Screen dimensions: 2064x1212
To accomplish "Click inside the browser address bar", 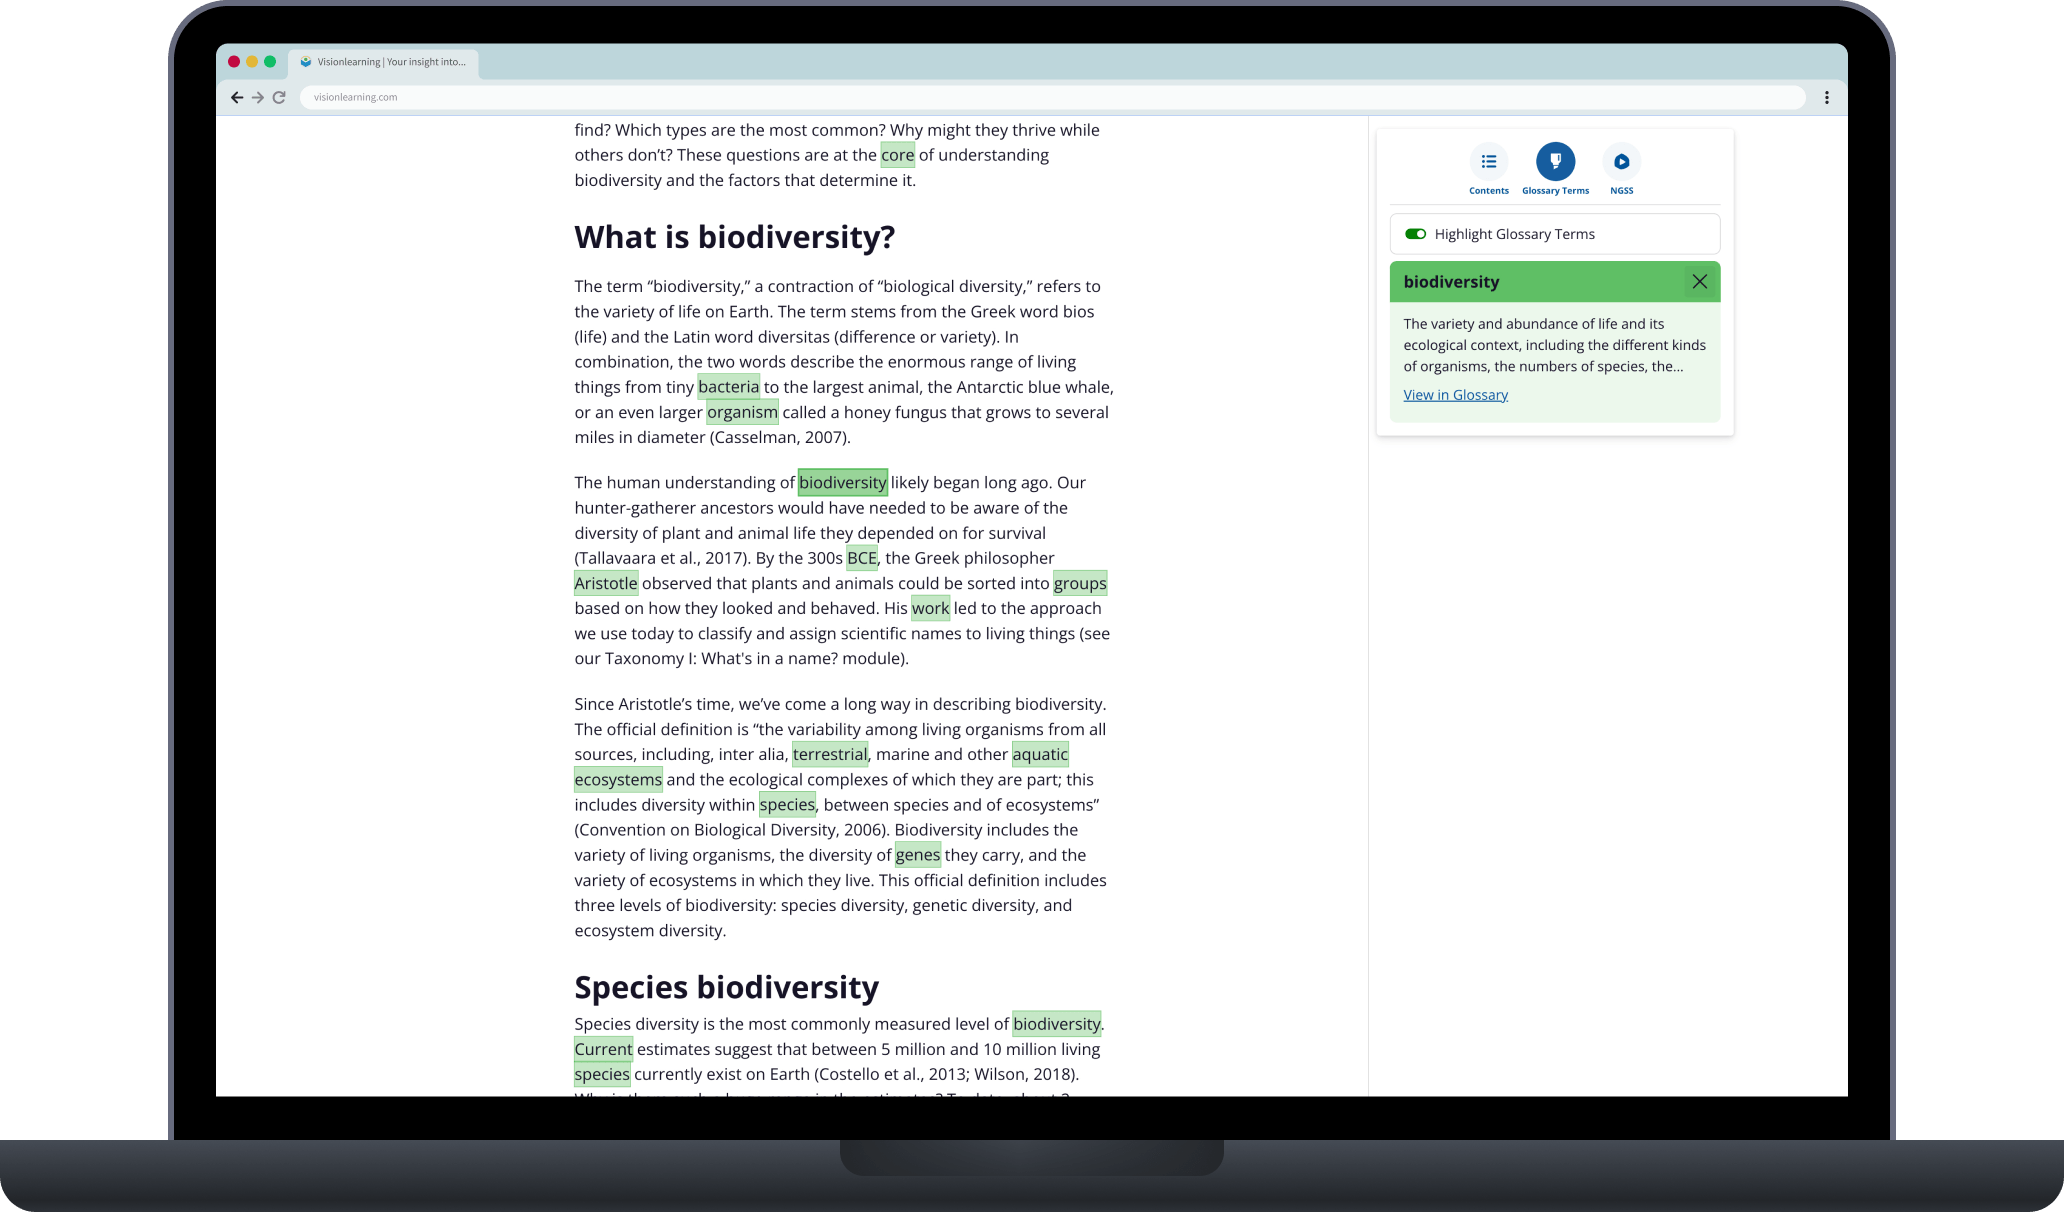I will [1033, 97].
